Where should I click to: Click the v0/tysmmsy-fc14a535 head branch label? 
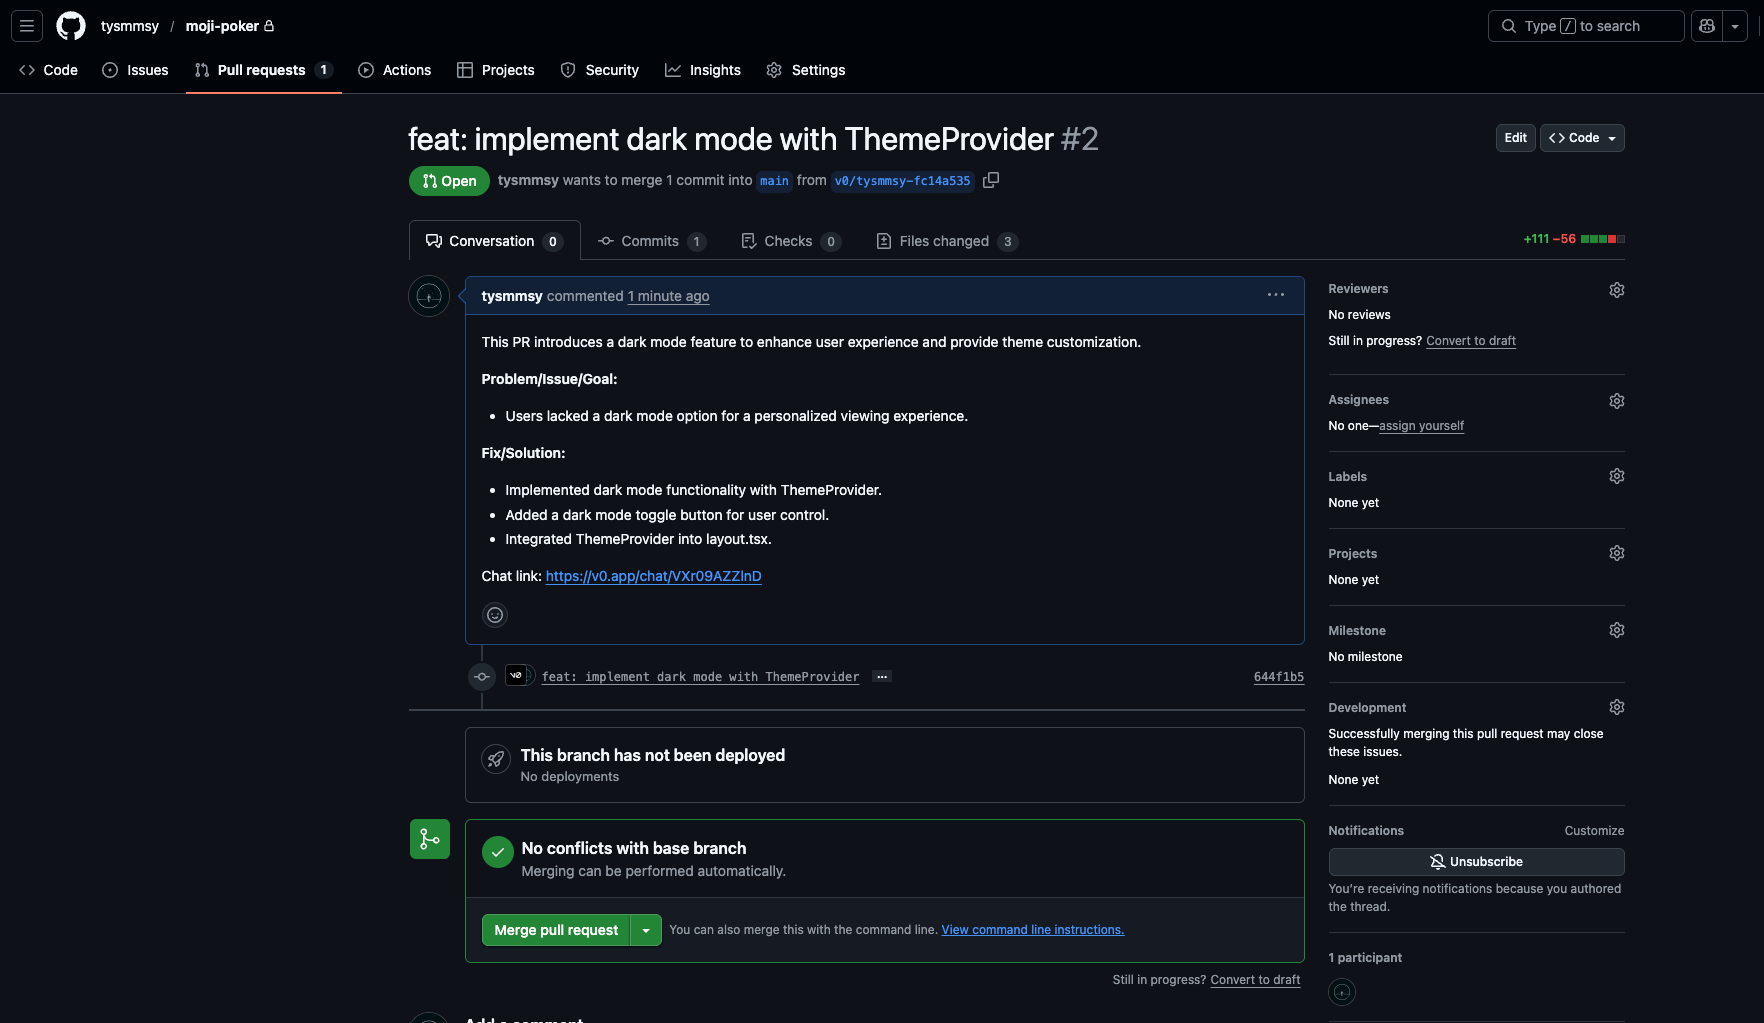tap(902, 181)
